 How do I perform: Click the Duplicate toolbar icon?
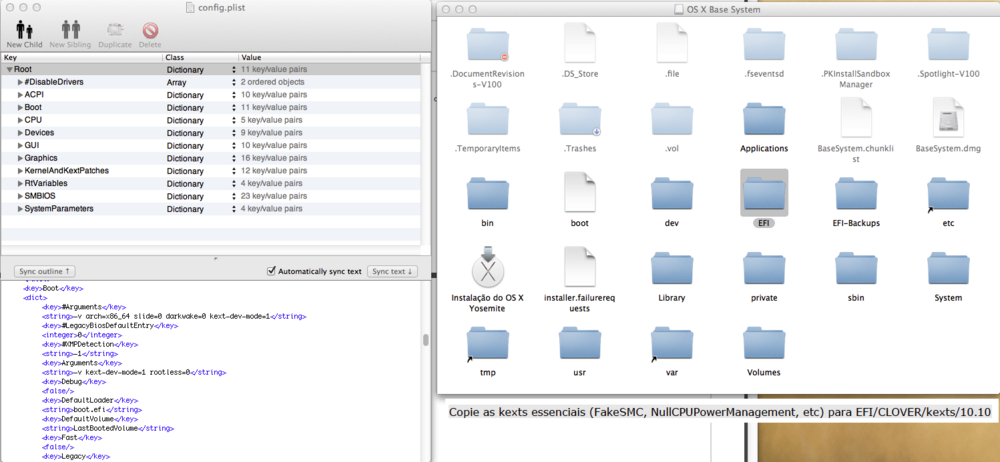pyautogui.click(x=115, y=30)
